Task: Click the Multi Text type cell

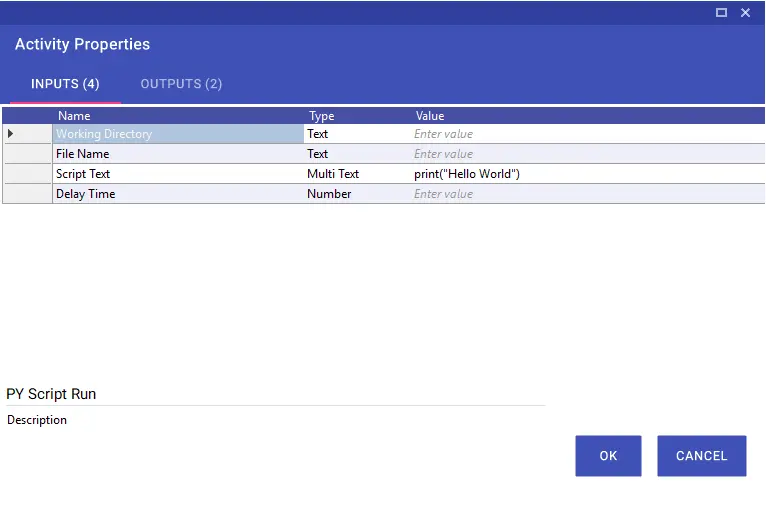Action: point(357,174)
